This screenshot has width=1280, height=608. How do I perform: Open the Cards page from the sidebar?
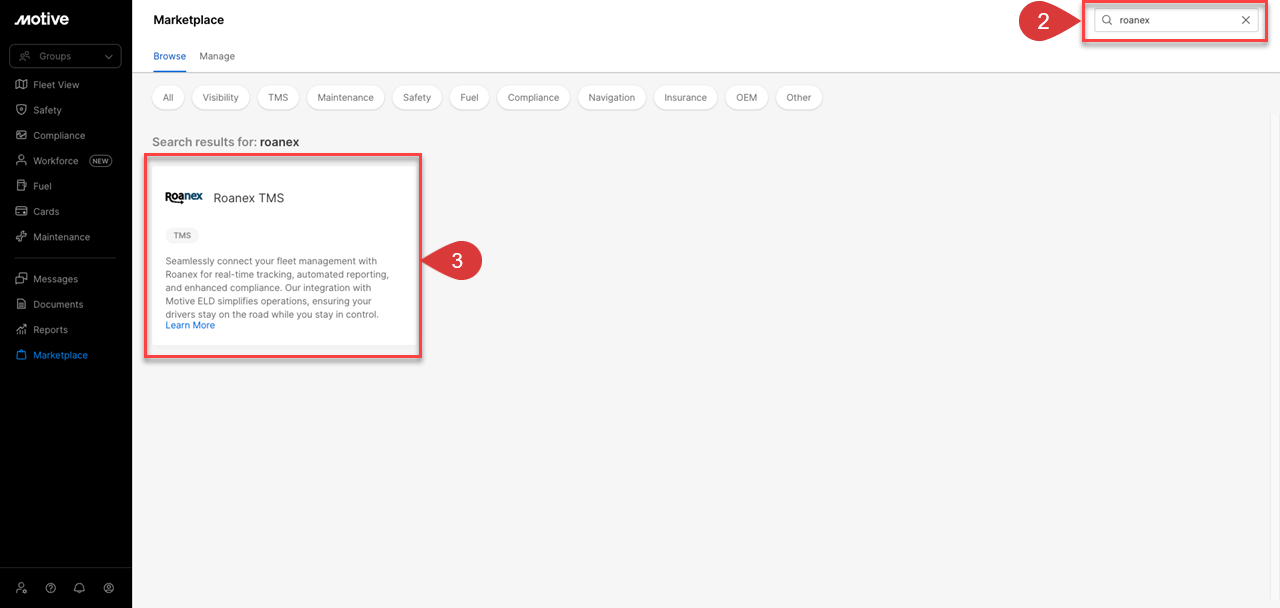46,212
